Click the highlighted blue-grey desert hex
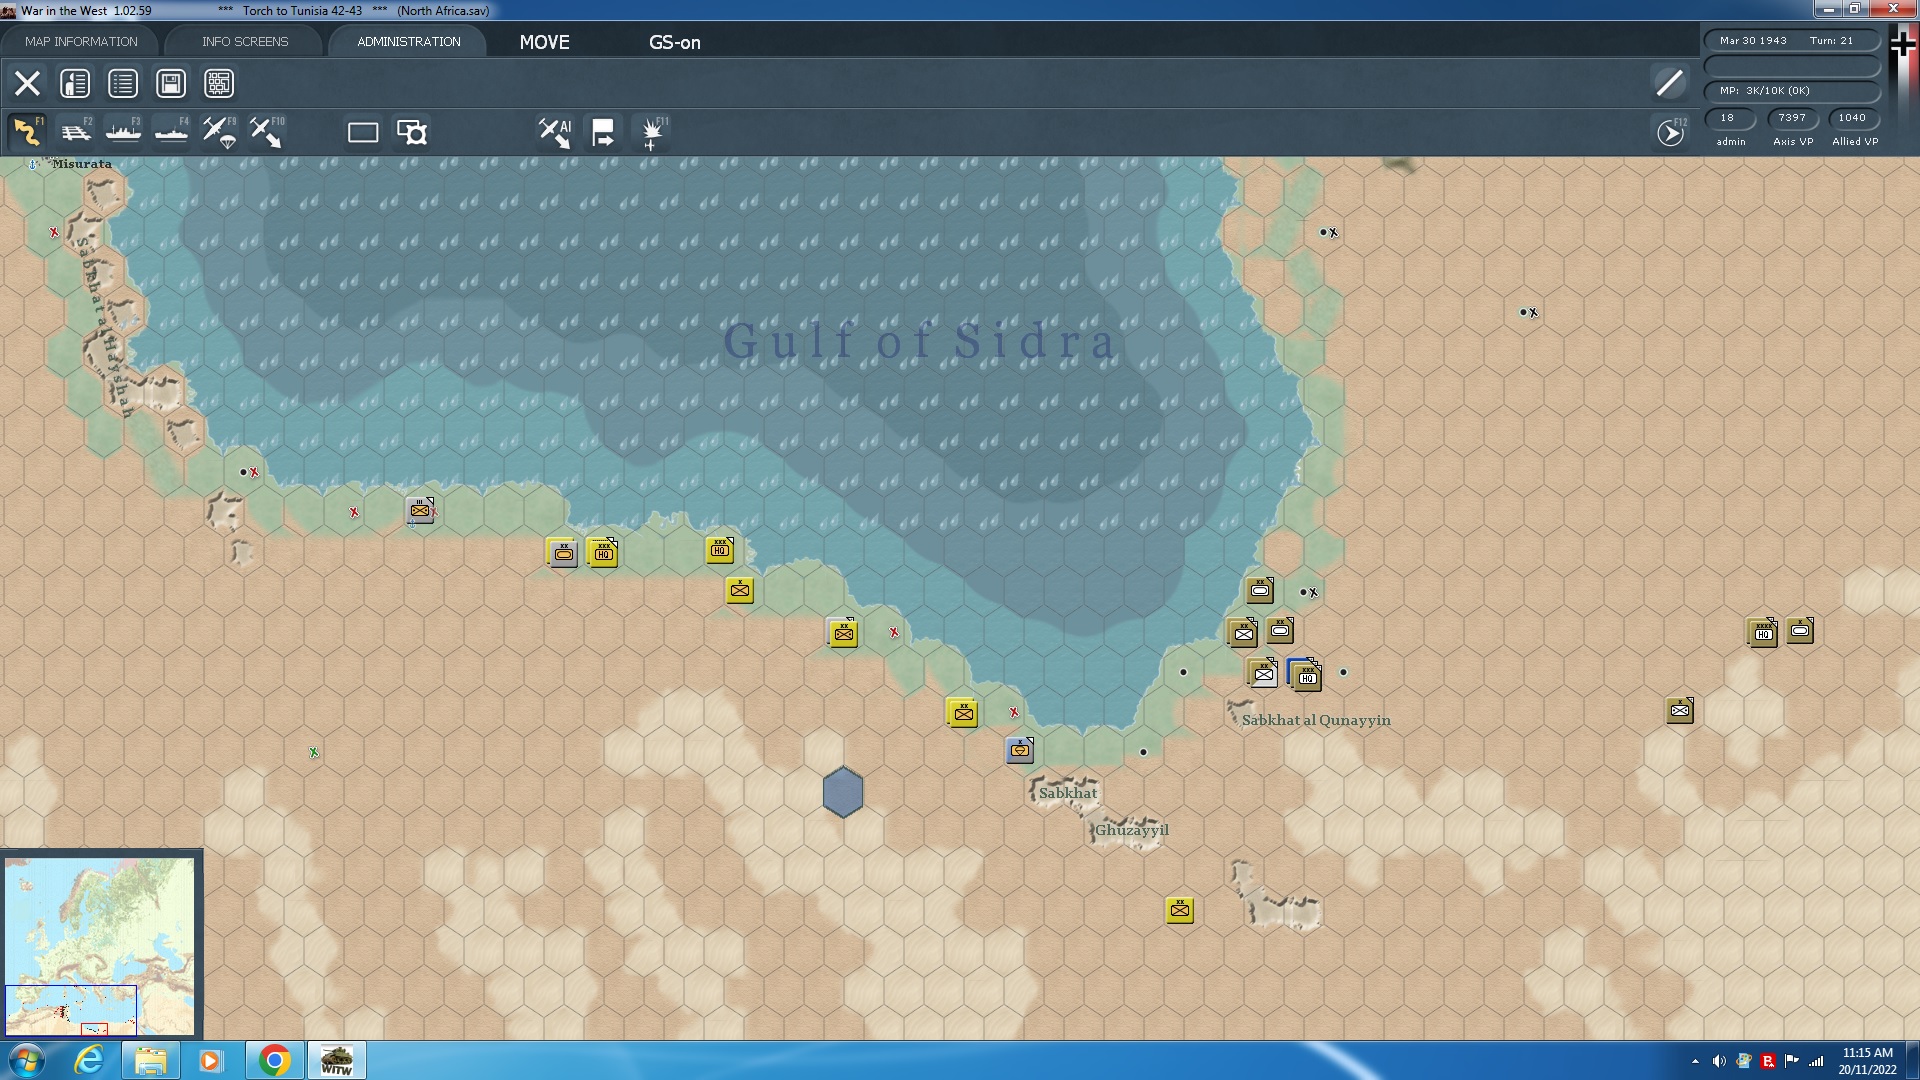The height and width of the screenshot is (1080, 1920). tap(843, 792)
